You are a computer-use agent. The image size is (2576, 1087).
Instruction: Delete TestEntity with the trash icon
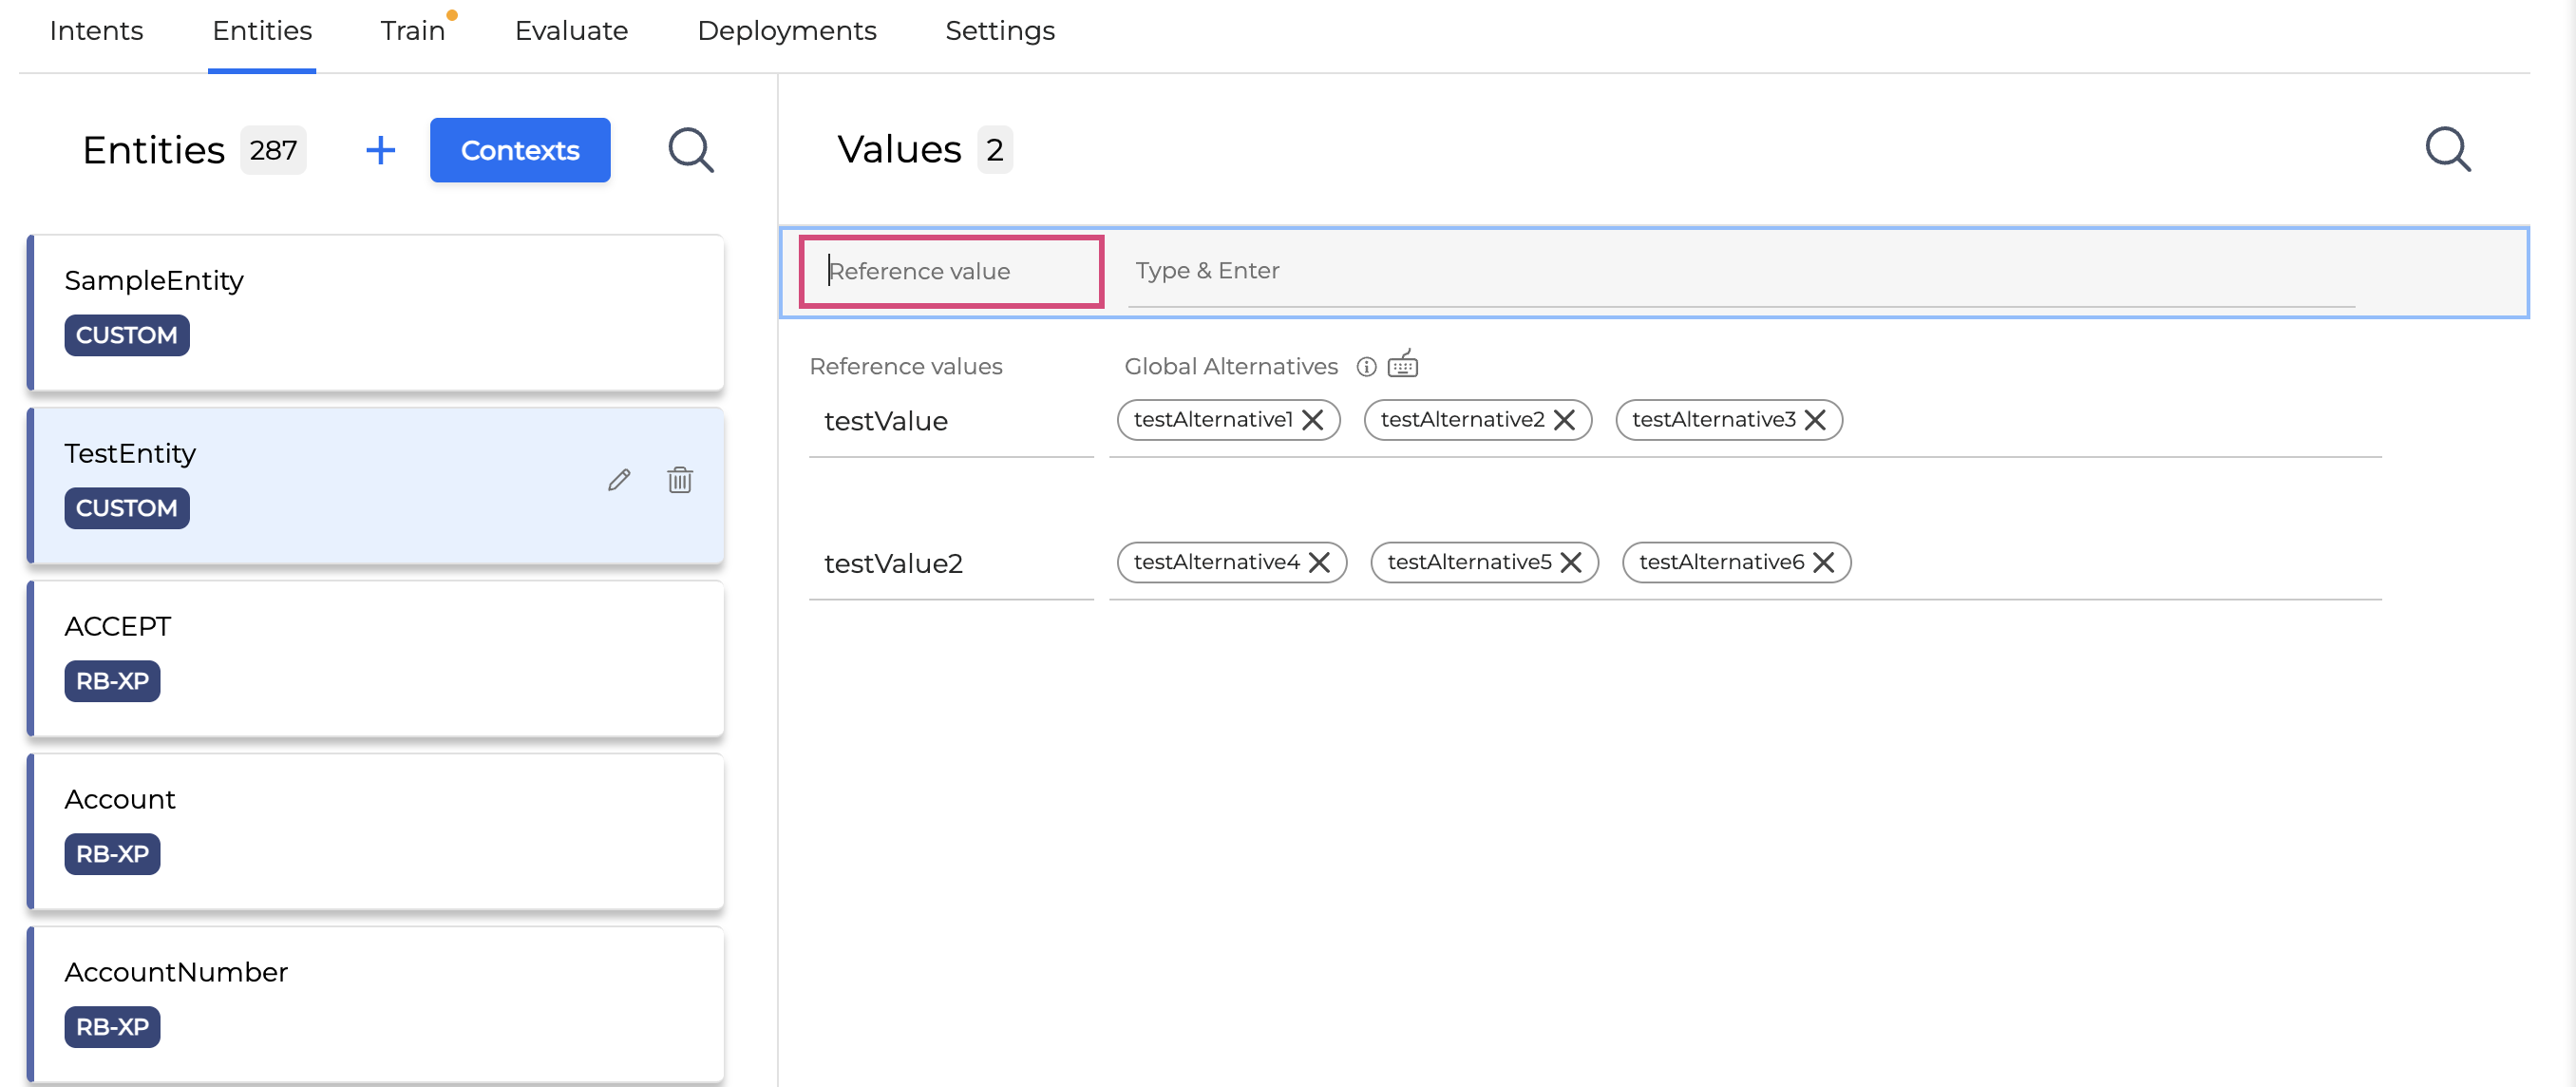(x=680, y=480)
